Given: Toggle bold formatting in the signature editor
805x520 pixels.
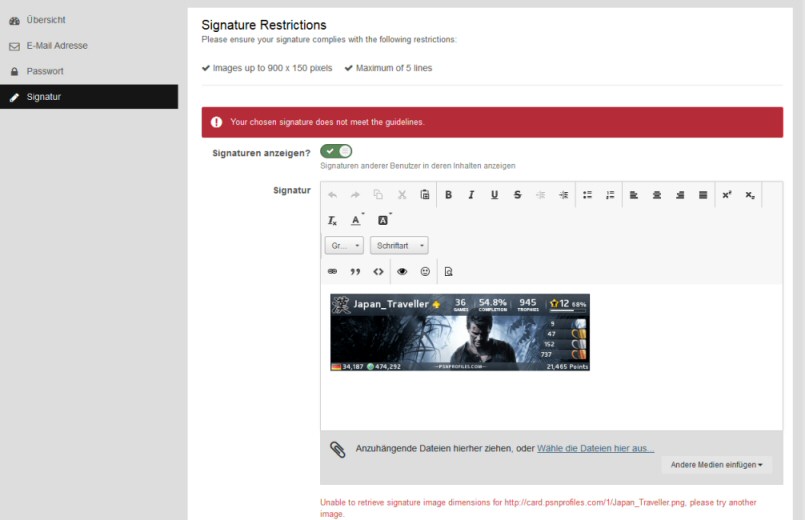Looking at the screenshot, I should (x=448, y=195).
